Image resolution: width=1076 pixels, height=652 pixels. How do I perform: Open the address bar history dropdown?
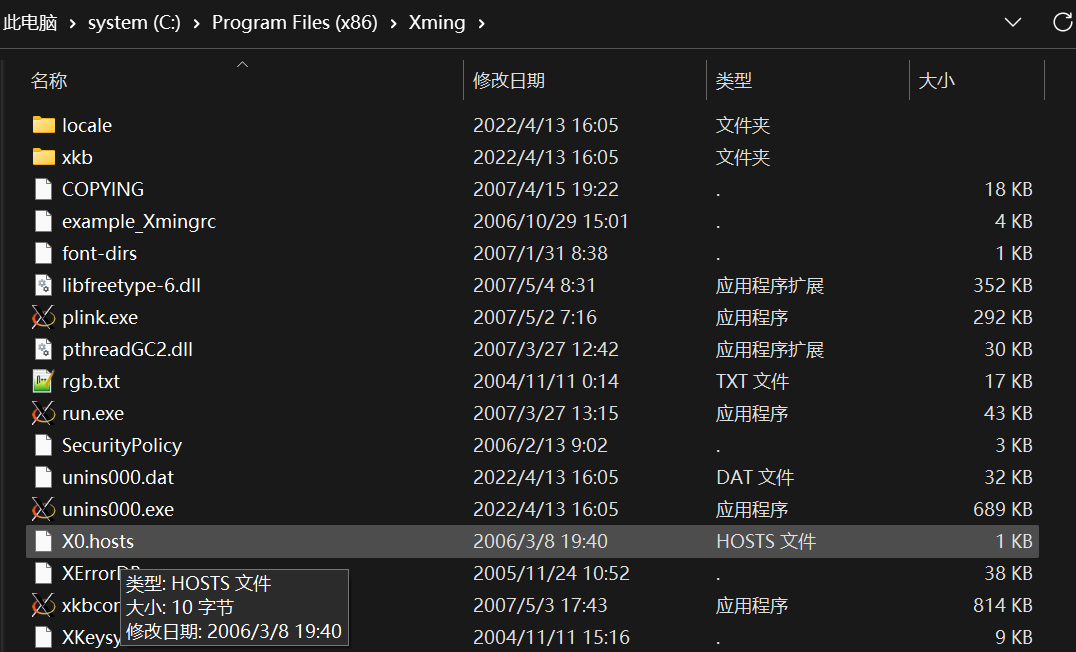click(1013, 23)
